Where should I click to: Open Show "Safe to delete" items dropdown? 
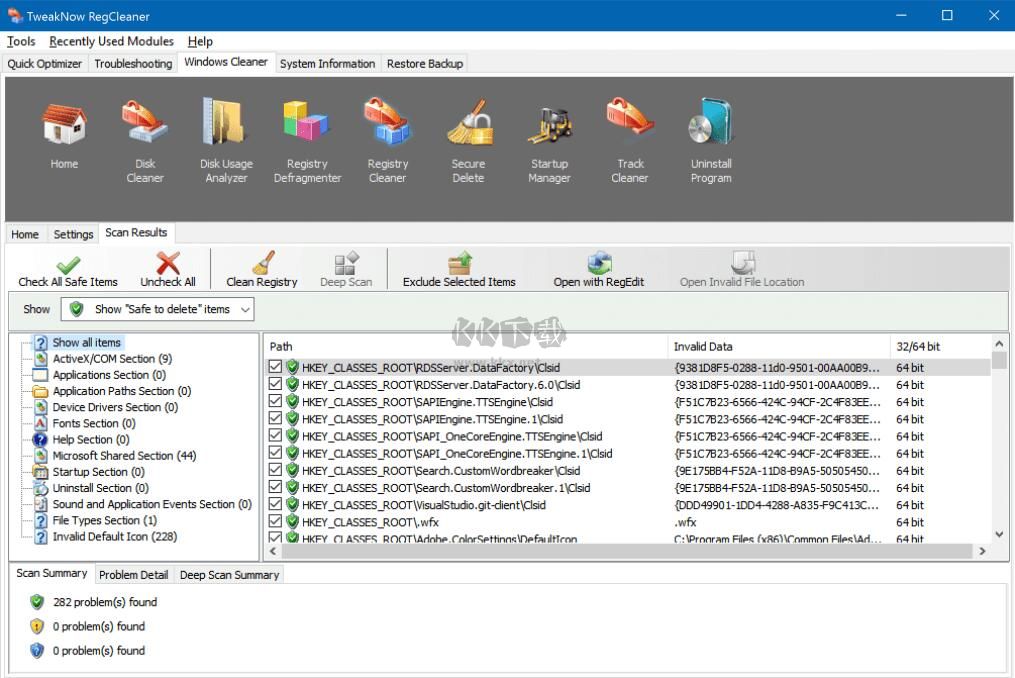point(157,309)
